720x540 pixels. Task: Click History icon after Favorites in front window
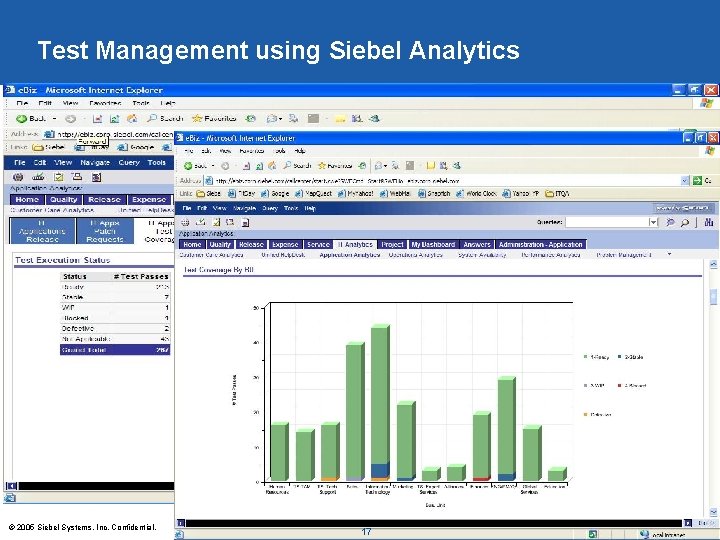[x=362, y=165]
